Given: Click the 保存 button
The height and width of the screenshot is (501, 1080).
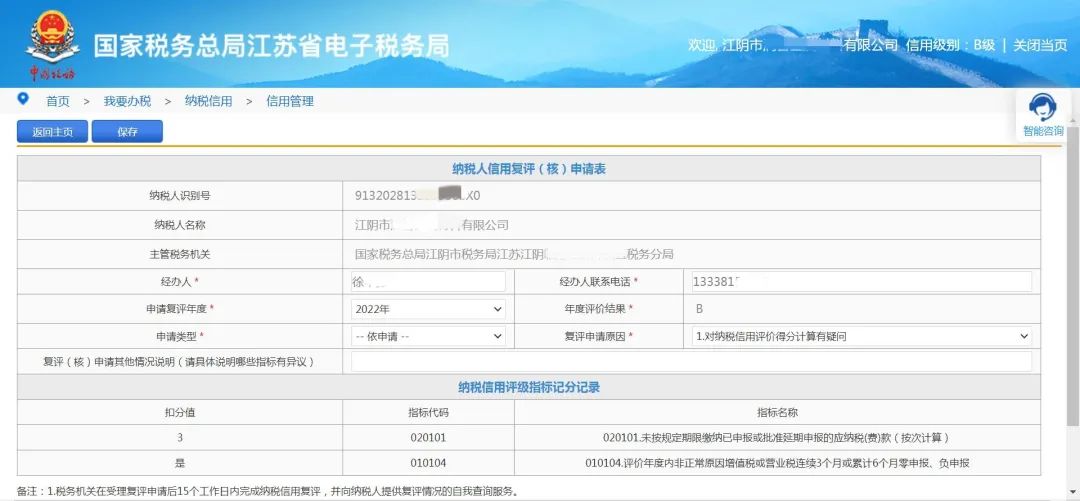Looking at the screenshot, I should tap(127, 132).
